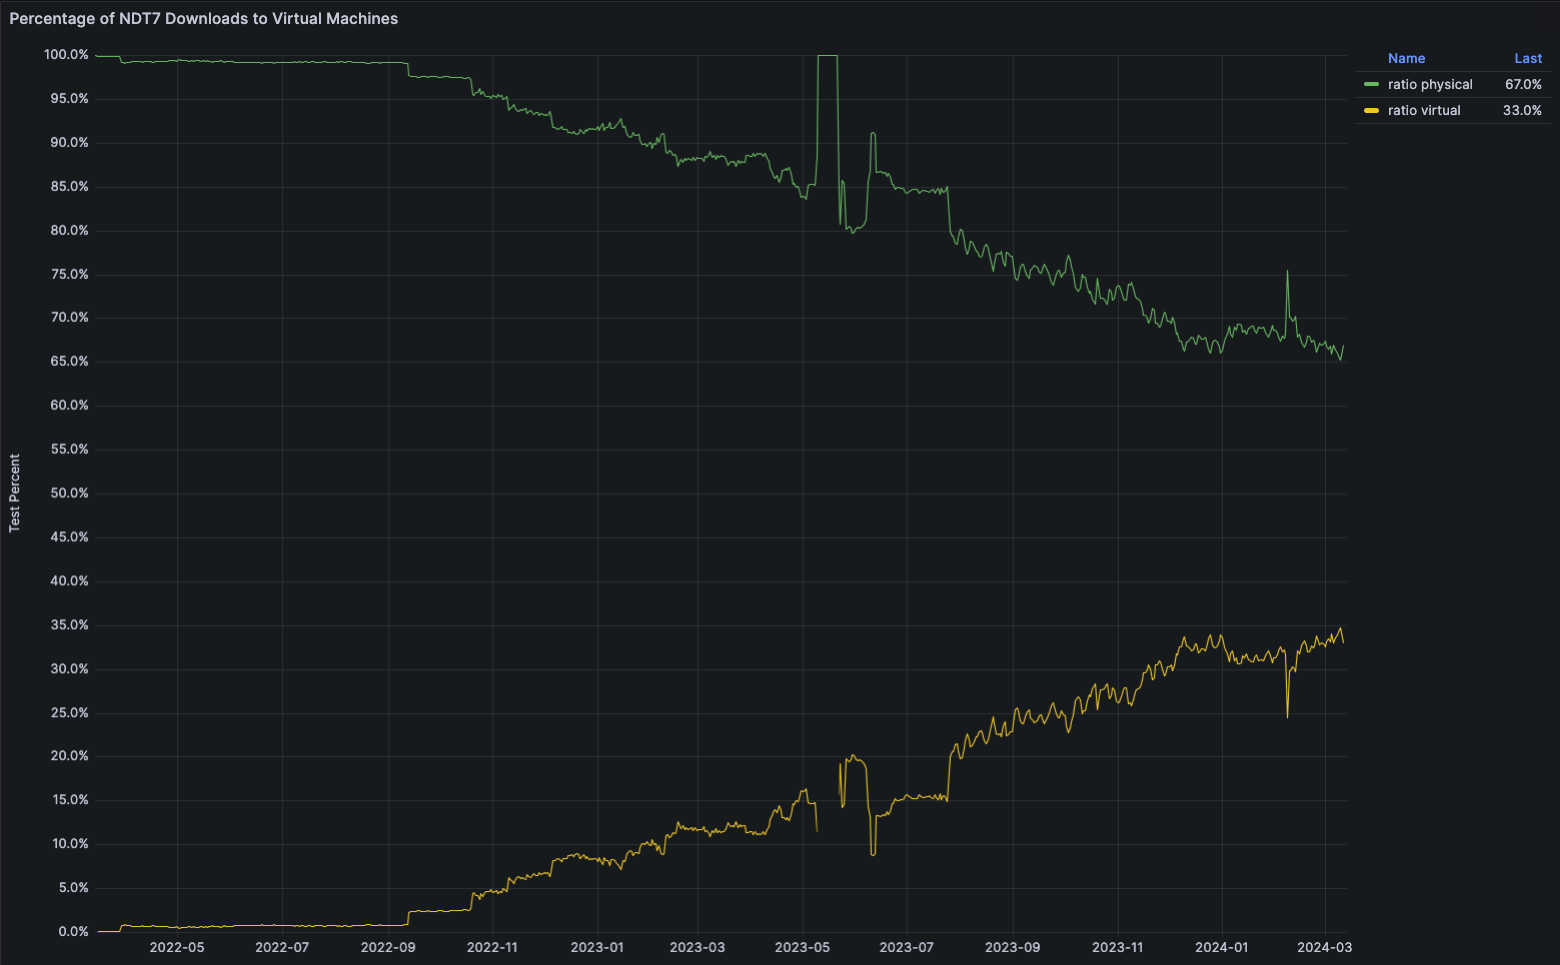This screenshot has width=1560, height=965.
Task: Click the spike near 2023-05 on the green line
Action: click(827, 56)
